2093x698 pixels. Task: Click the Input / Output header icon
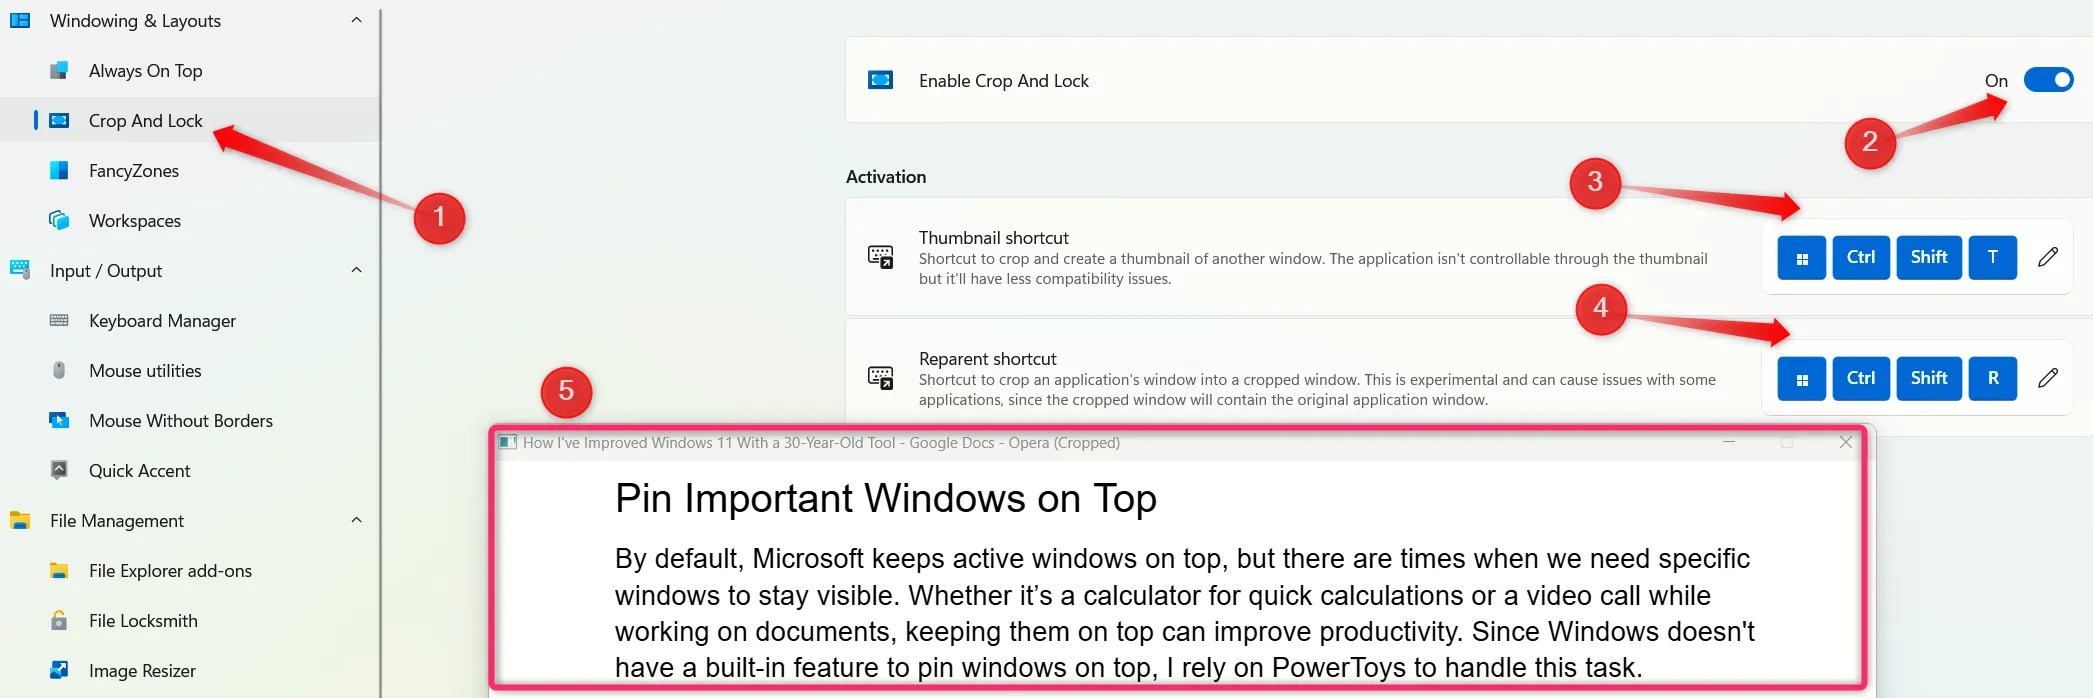pos(20,270)
